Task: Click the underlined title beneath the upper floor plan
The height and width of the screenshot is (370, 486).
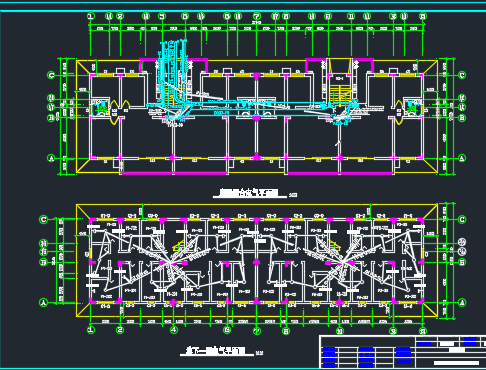Action: [249, 192]
